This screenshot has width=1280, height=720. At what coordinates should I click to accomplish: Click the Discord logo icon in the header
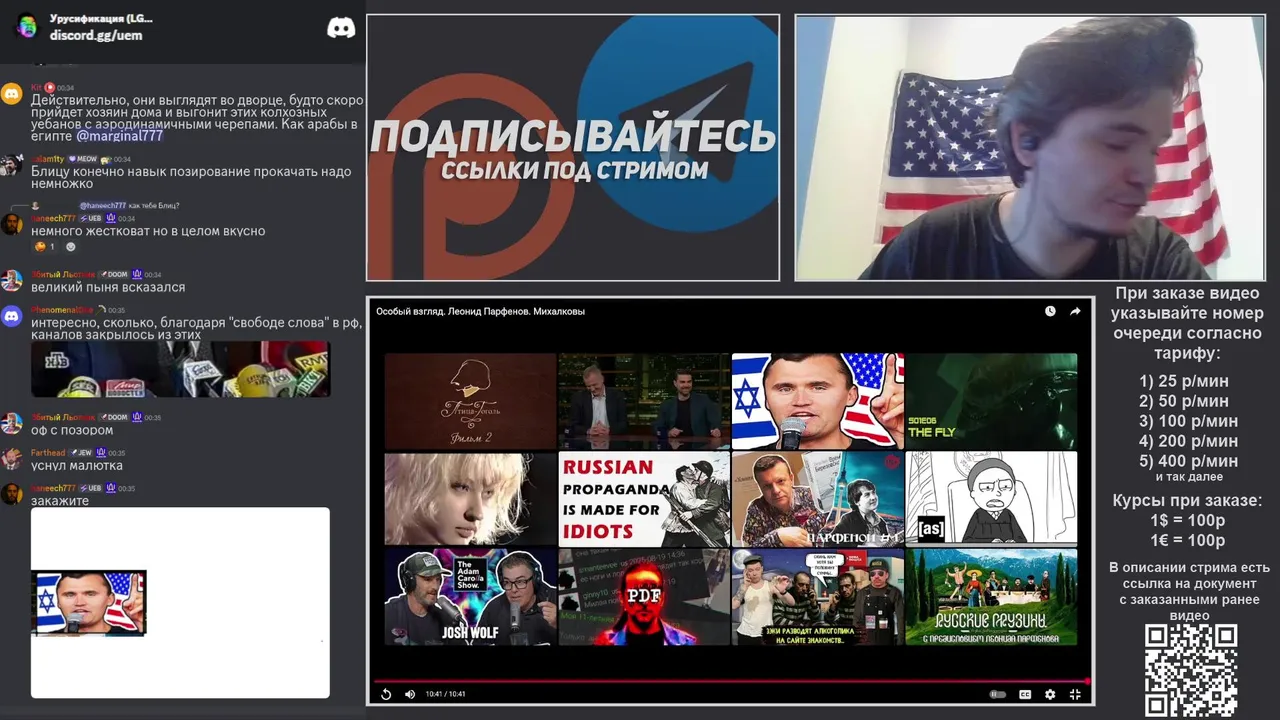tap(341, 27)
